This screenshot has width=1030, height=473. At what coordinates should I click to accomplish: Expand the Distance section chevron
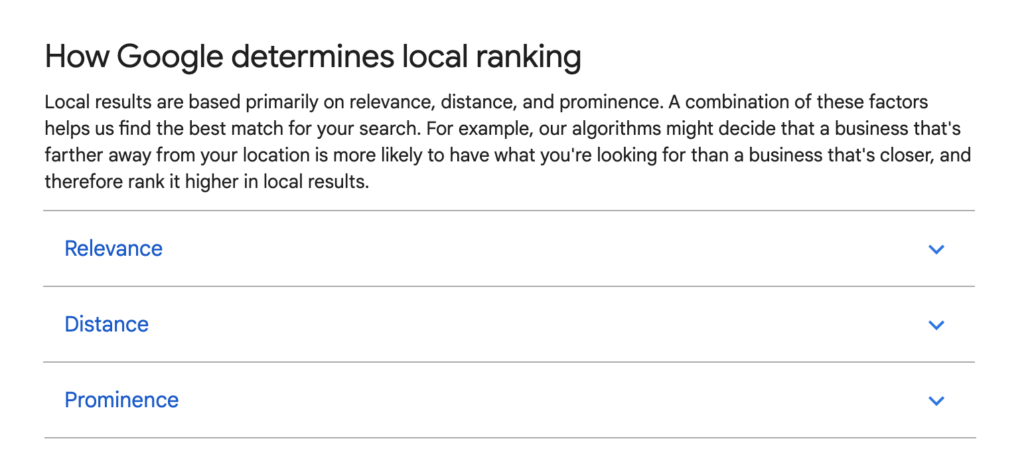click(936, 325)
